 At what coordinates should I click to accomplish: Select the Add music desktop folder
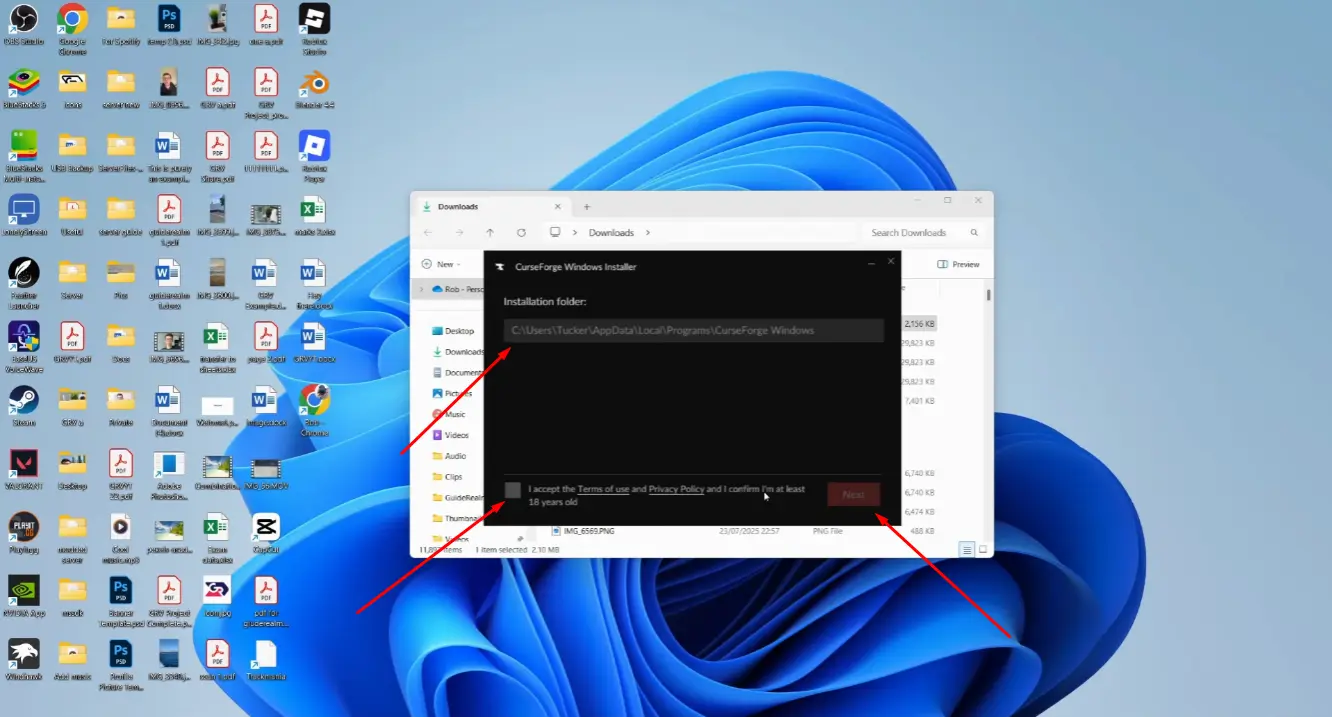point(71,659)
